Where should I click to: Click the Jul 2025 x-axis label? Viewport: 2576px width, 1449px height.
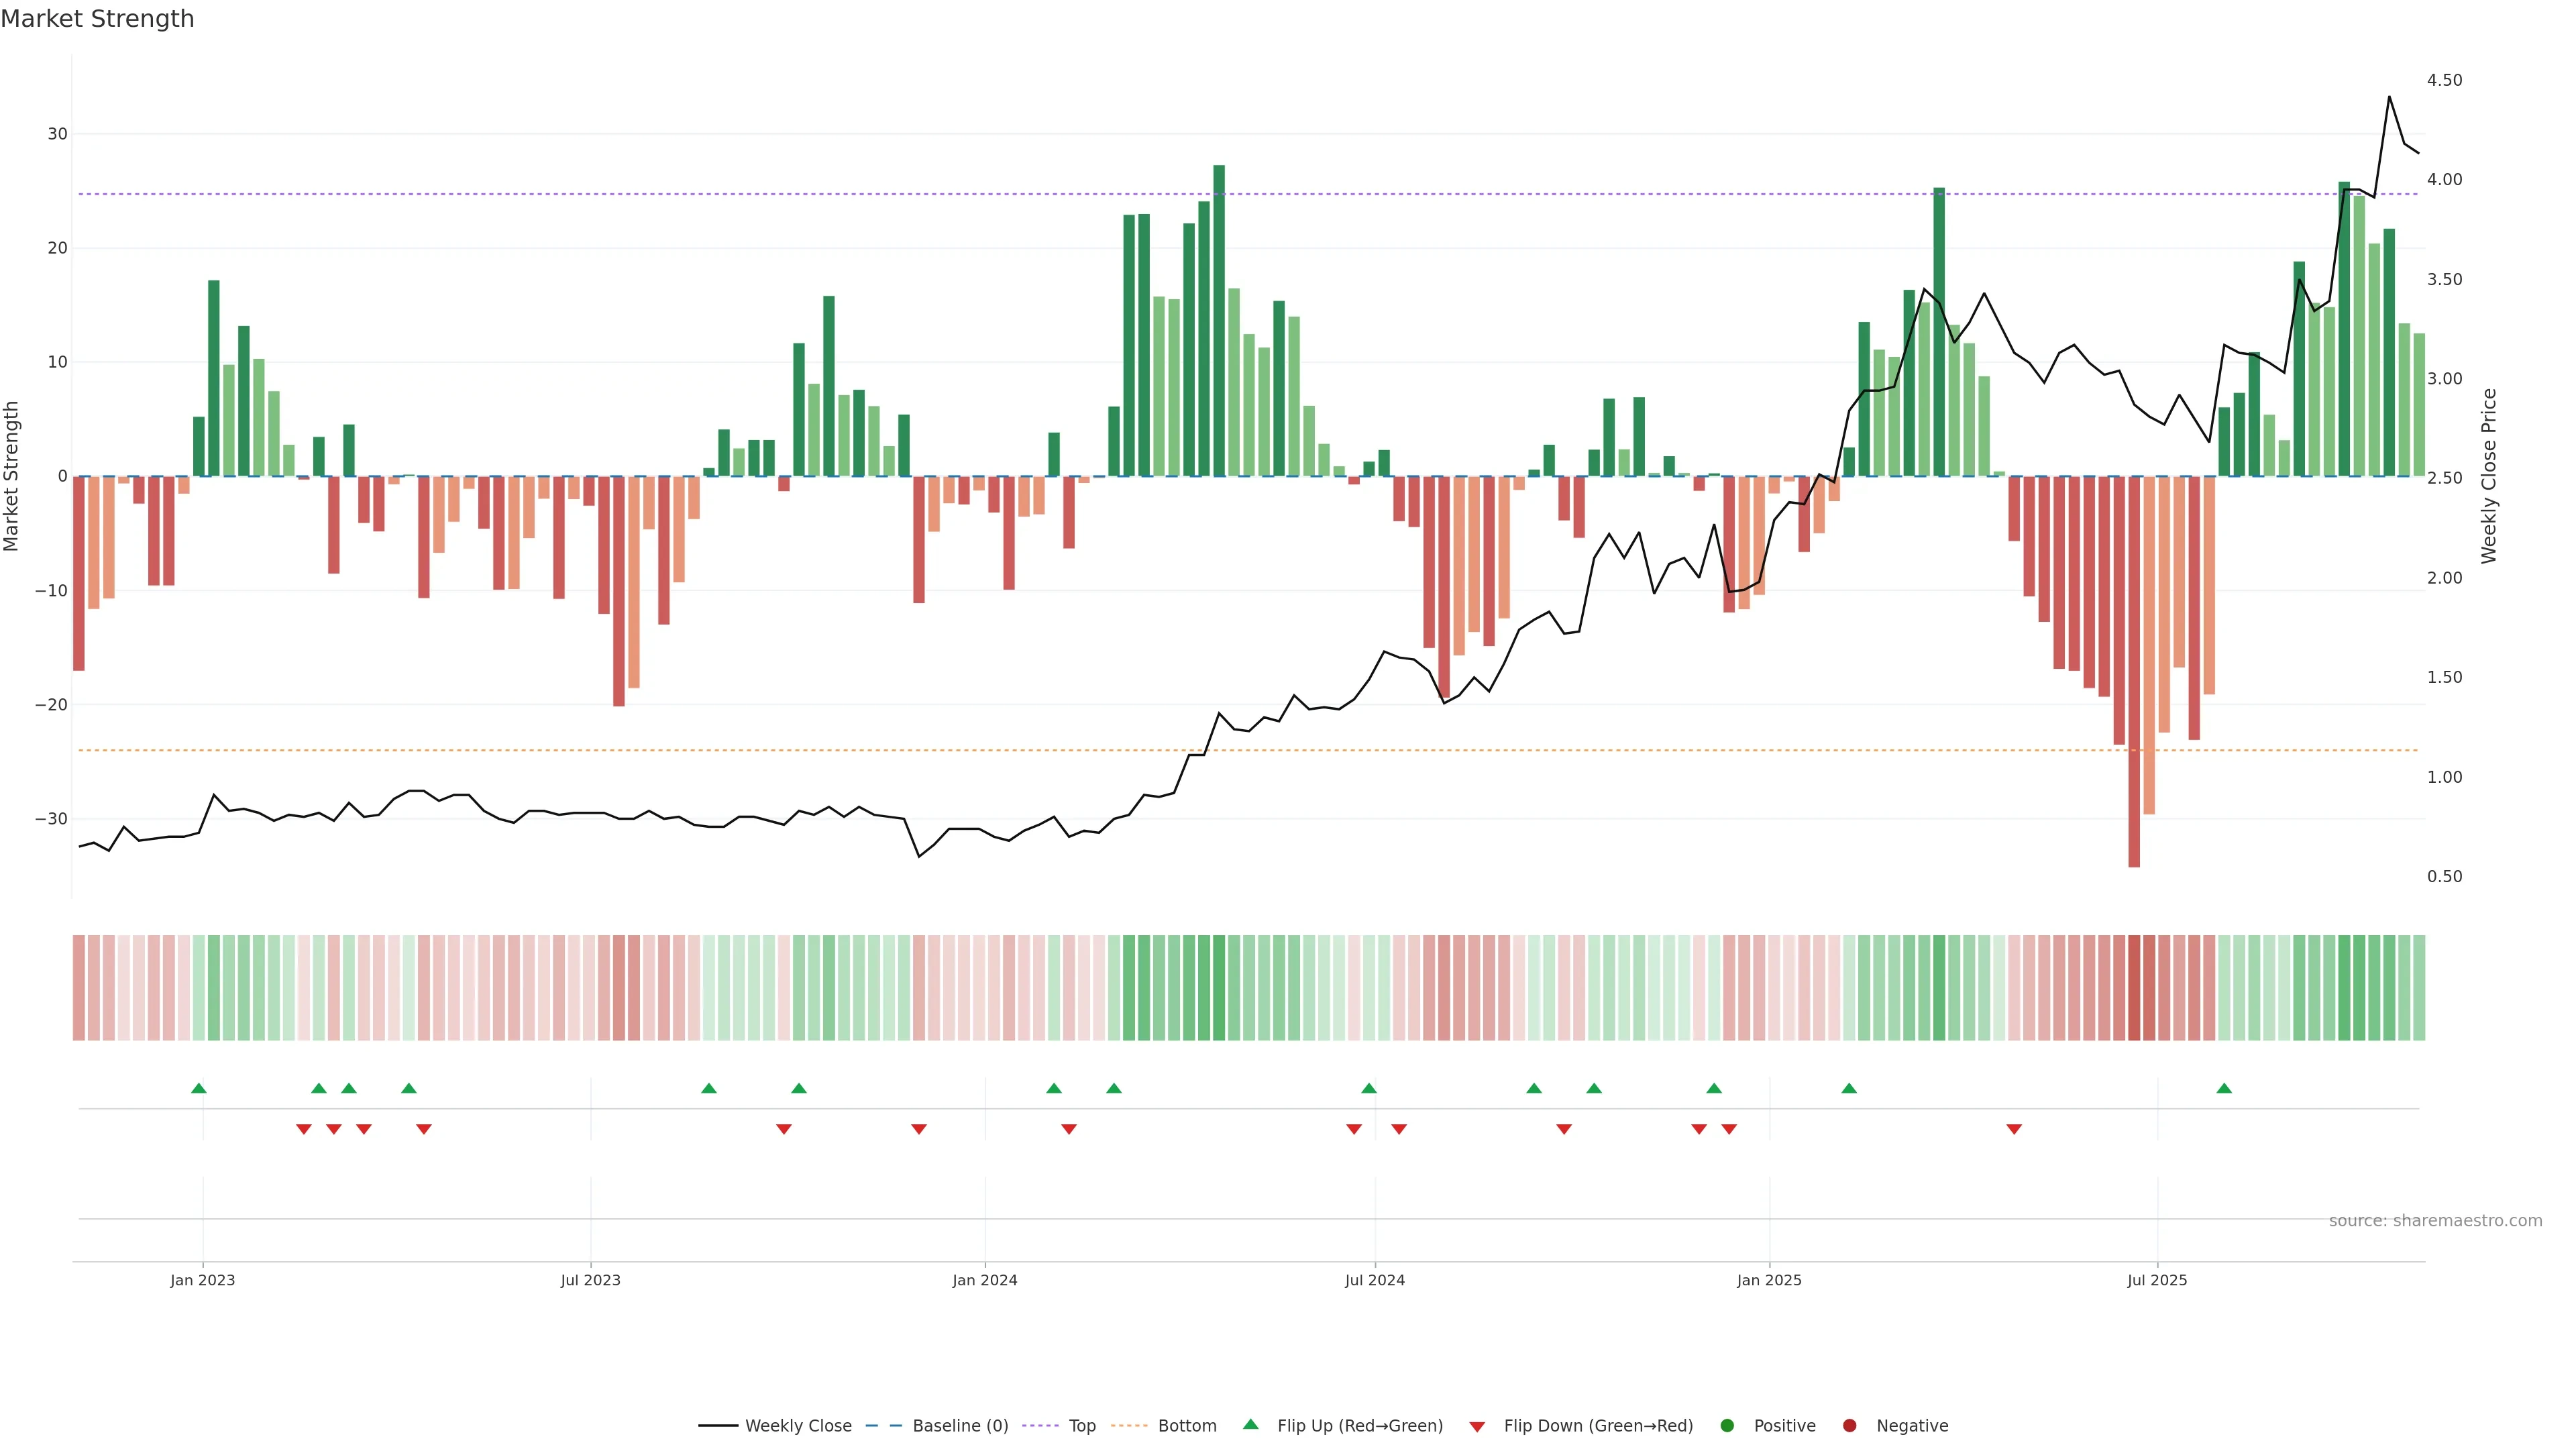point(2157,1280)
